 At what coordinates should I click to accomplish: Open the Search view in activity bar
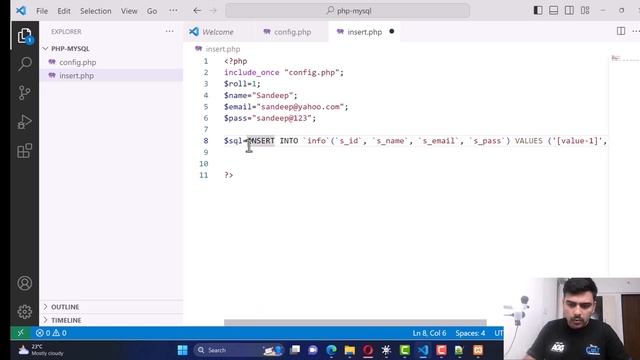(24, 64)
